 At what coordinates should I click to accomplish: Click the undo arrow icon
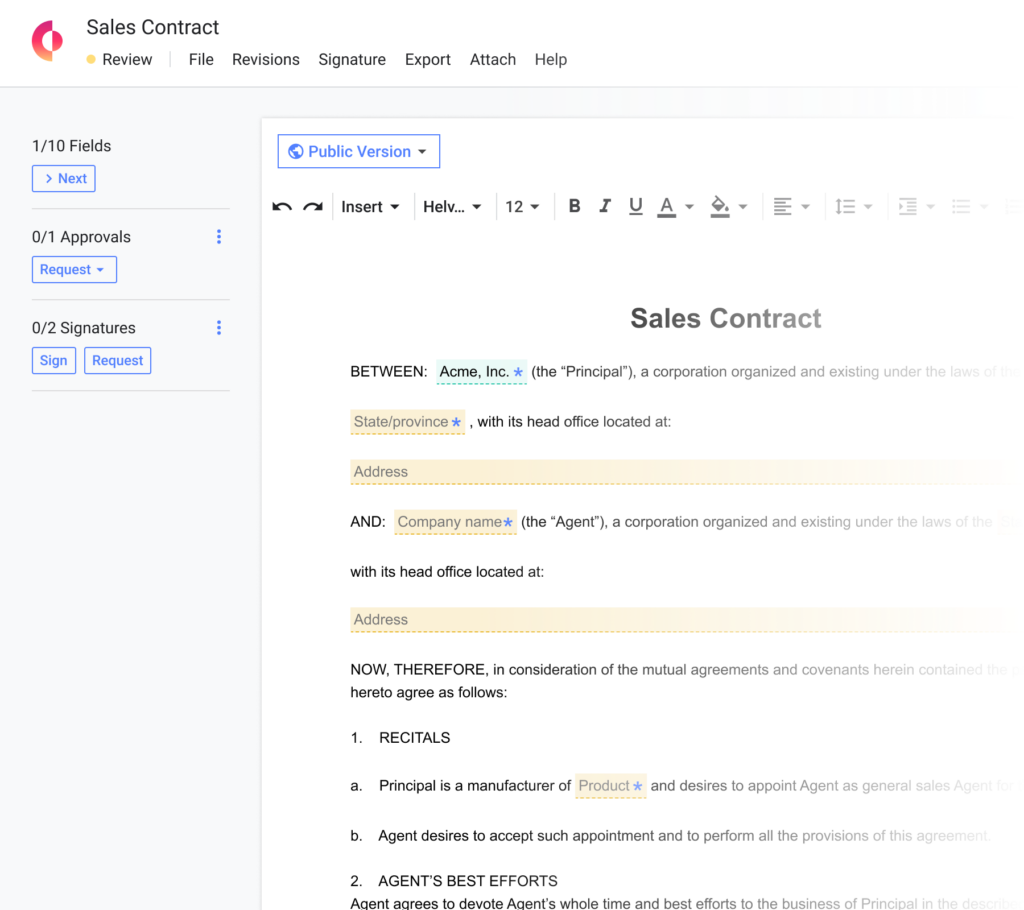click(x=282, y=207)
